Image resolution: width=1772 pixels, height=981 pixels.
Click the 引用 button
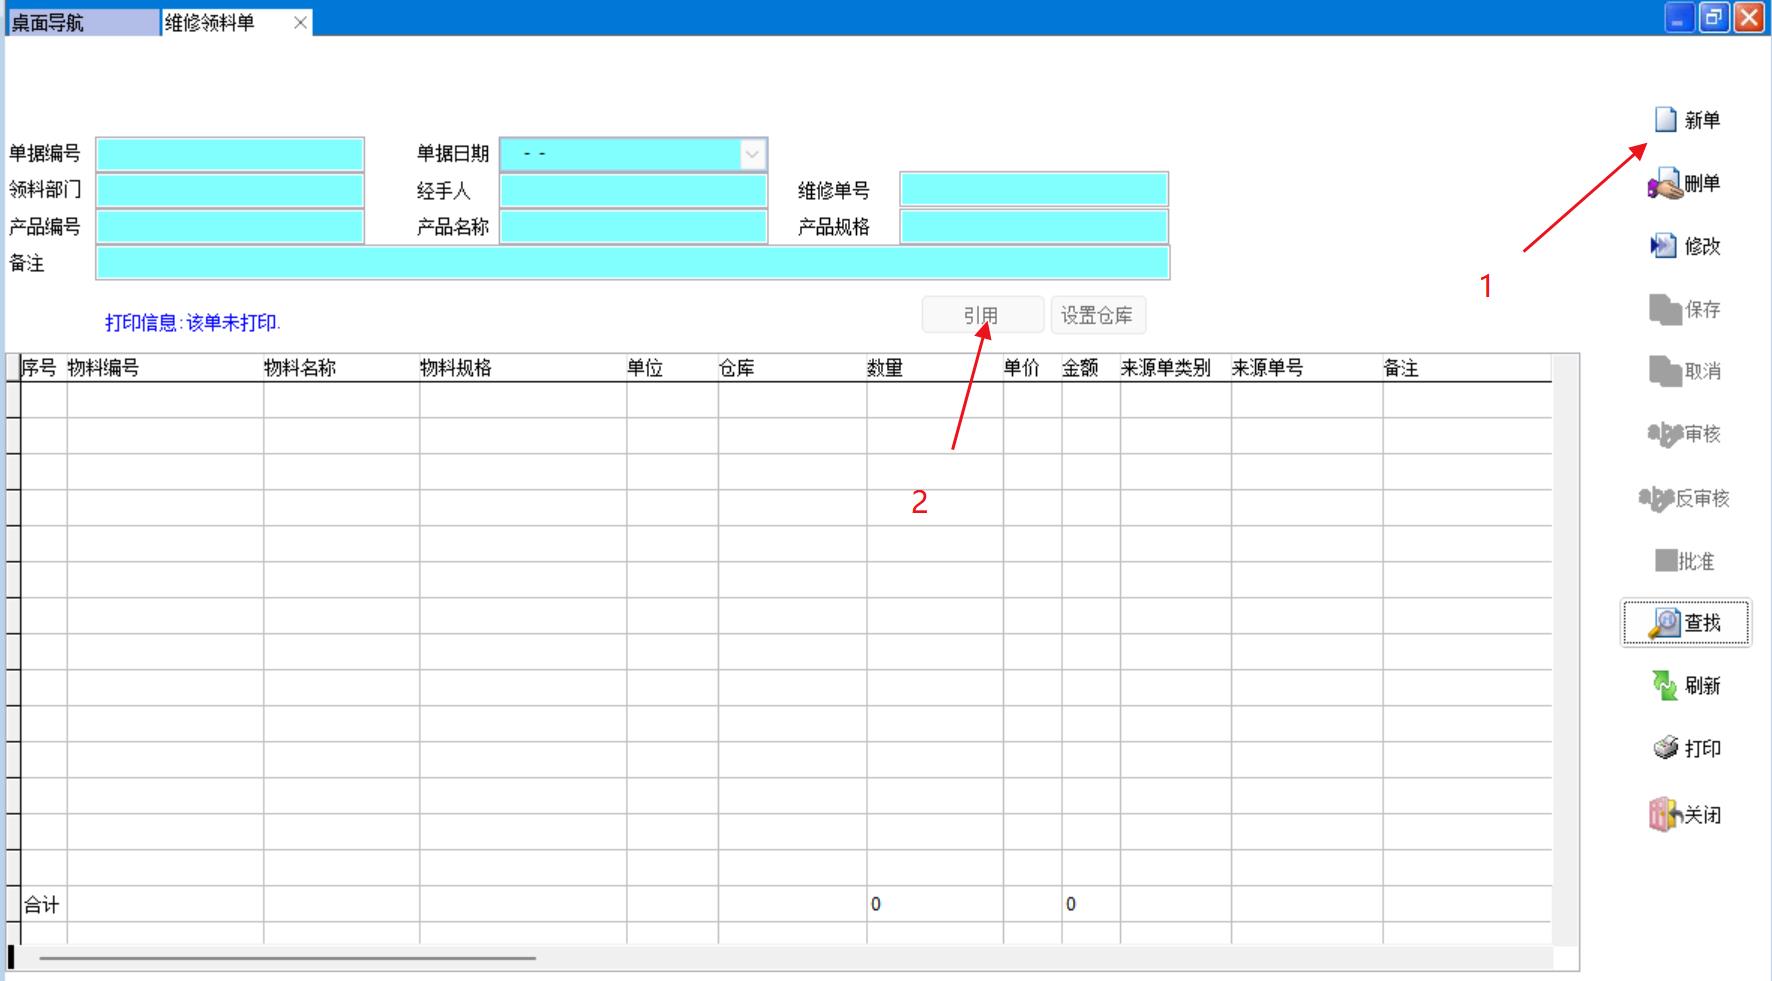981,316
